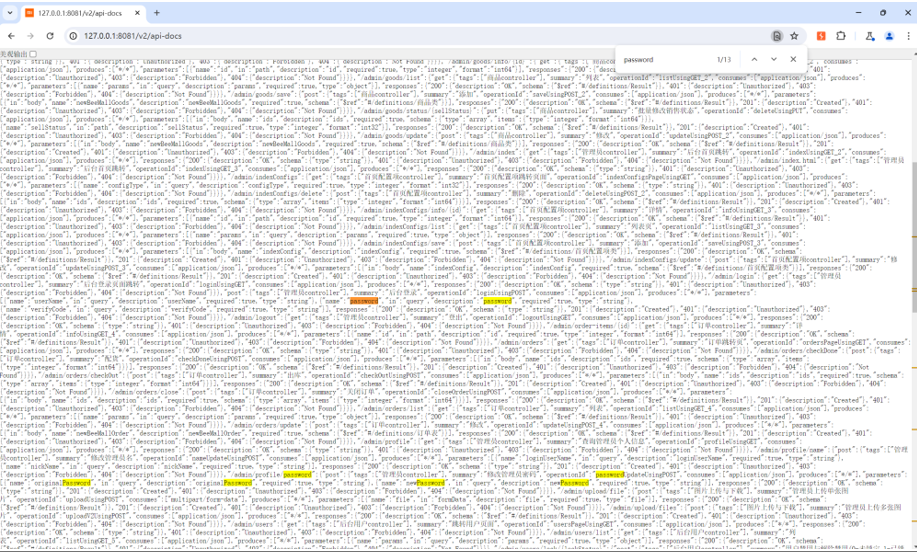Click the orange extension icon in toolbar
This screenshot has width=917, height=552.
[821, 36]
